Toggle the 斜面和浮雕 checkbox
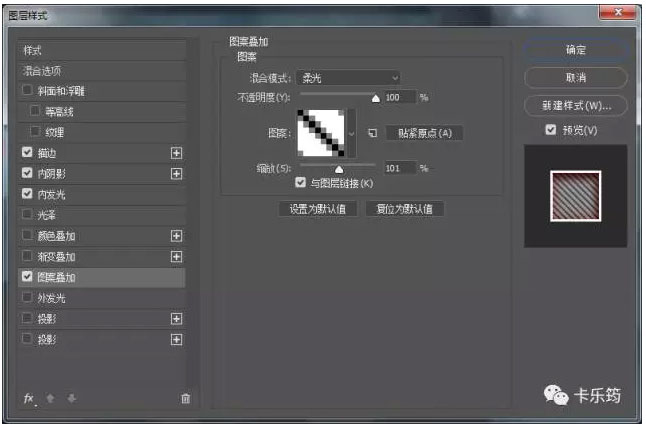Viewport: 646px width, 424px height. coord(27,90)
